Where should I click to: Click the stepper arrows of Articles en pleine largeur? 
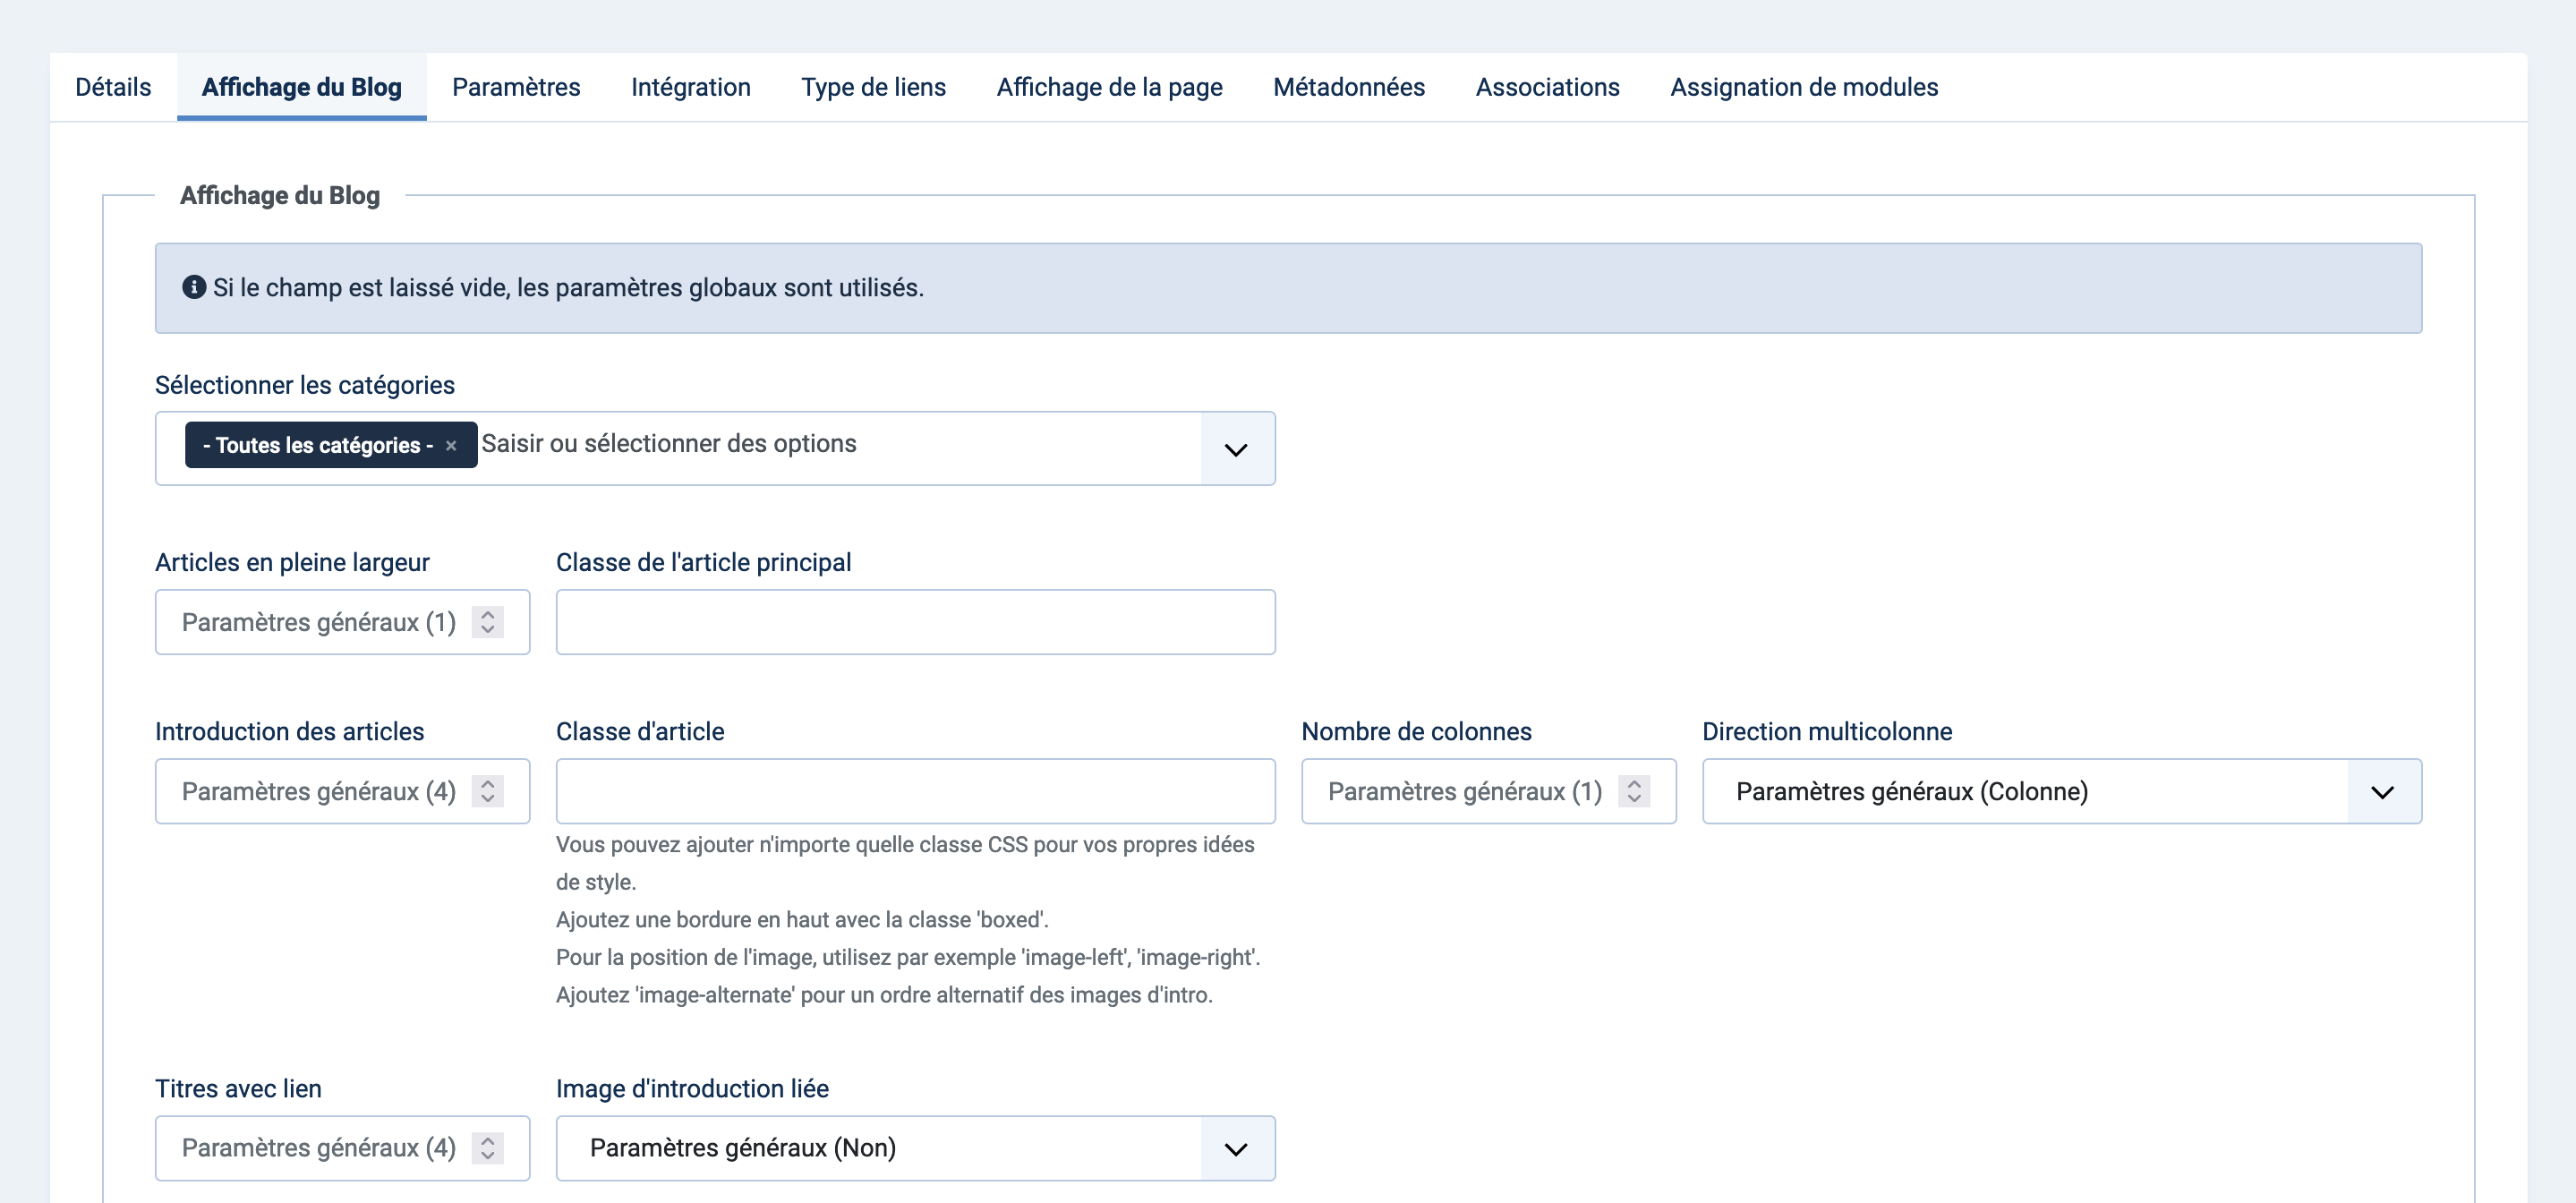(488, 622)
